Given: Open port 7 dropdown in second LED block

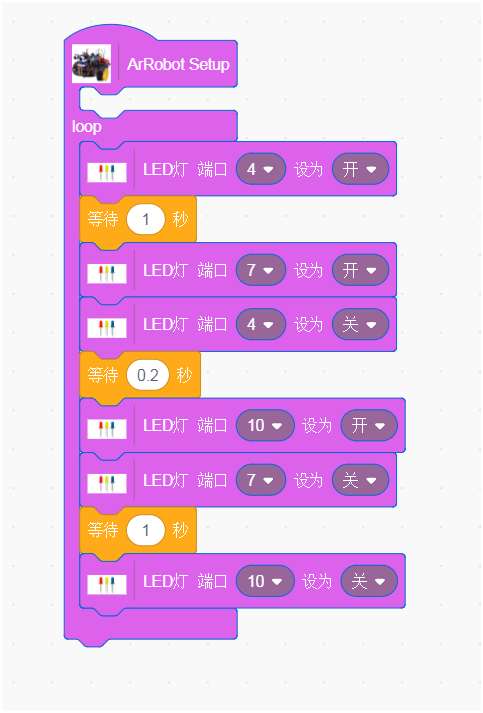Looking at the screenshot, I should pyautogui.click(x=261, y=270).
